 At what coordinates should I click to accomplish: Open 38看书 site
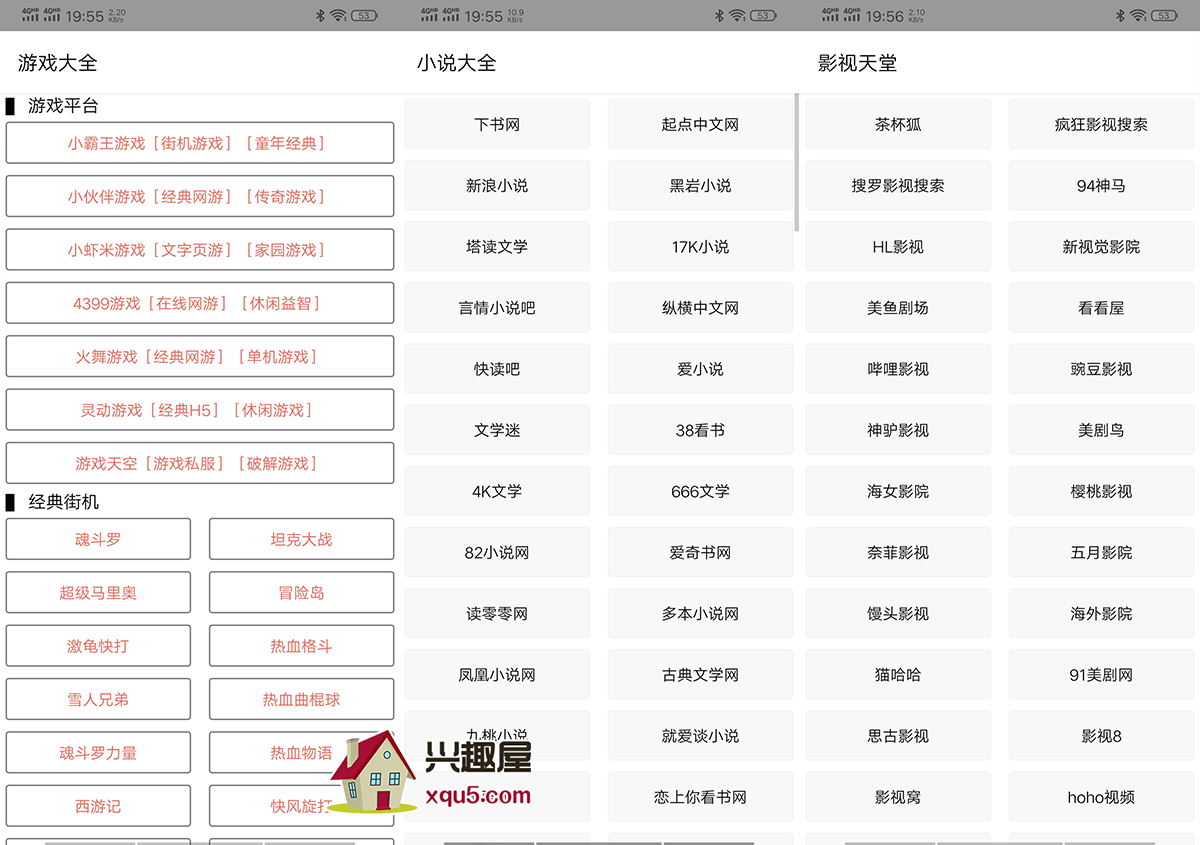coord(700,430)
